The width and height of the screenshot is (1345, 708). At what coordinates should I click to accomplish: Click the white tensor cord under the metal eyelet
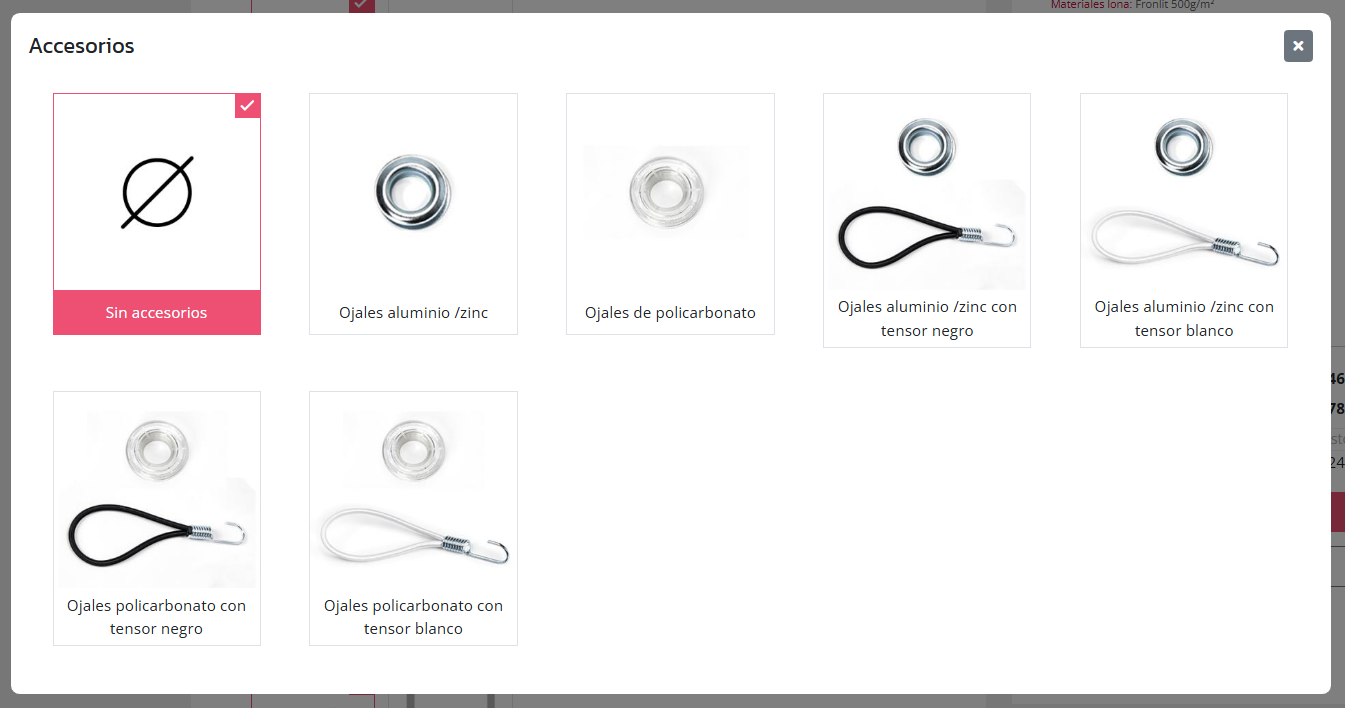coord(1184,237)
